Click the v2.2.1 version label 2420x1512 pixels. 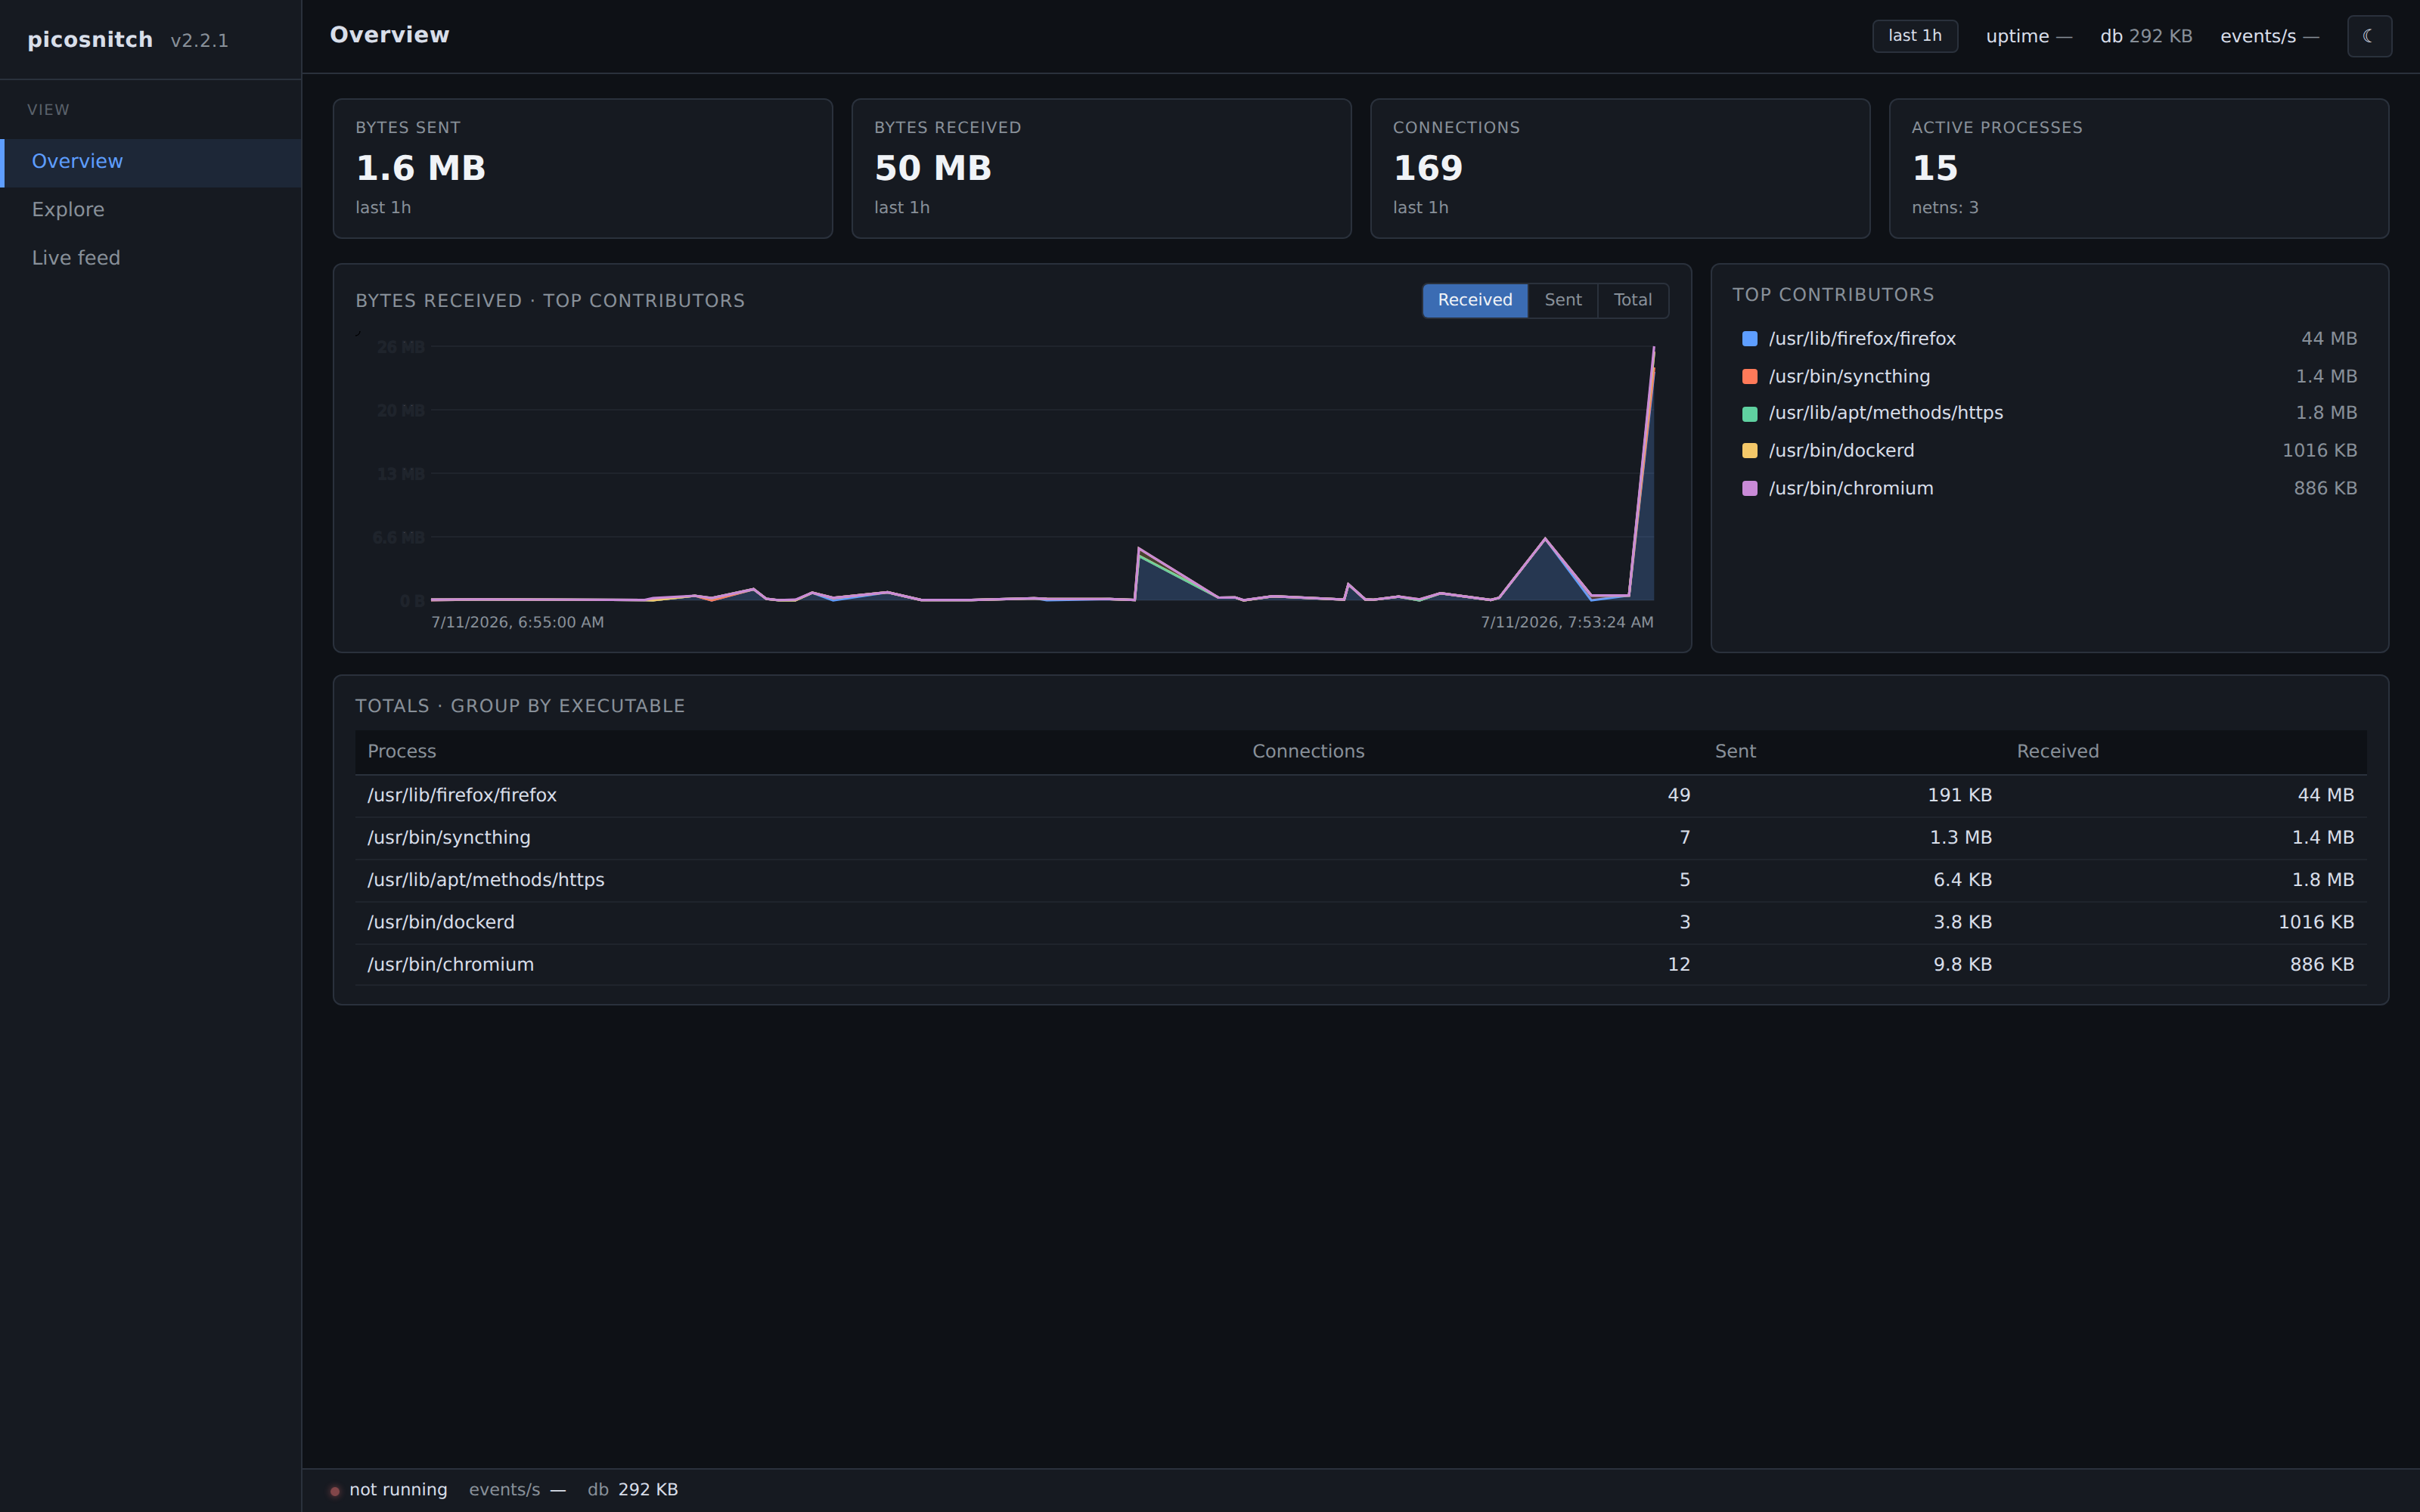(199, 41)
